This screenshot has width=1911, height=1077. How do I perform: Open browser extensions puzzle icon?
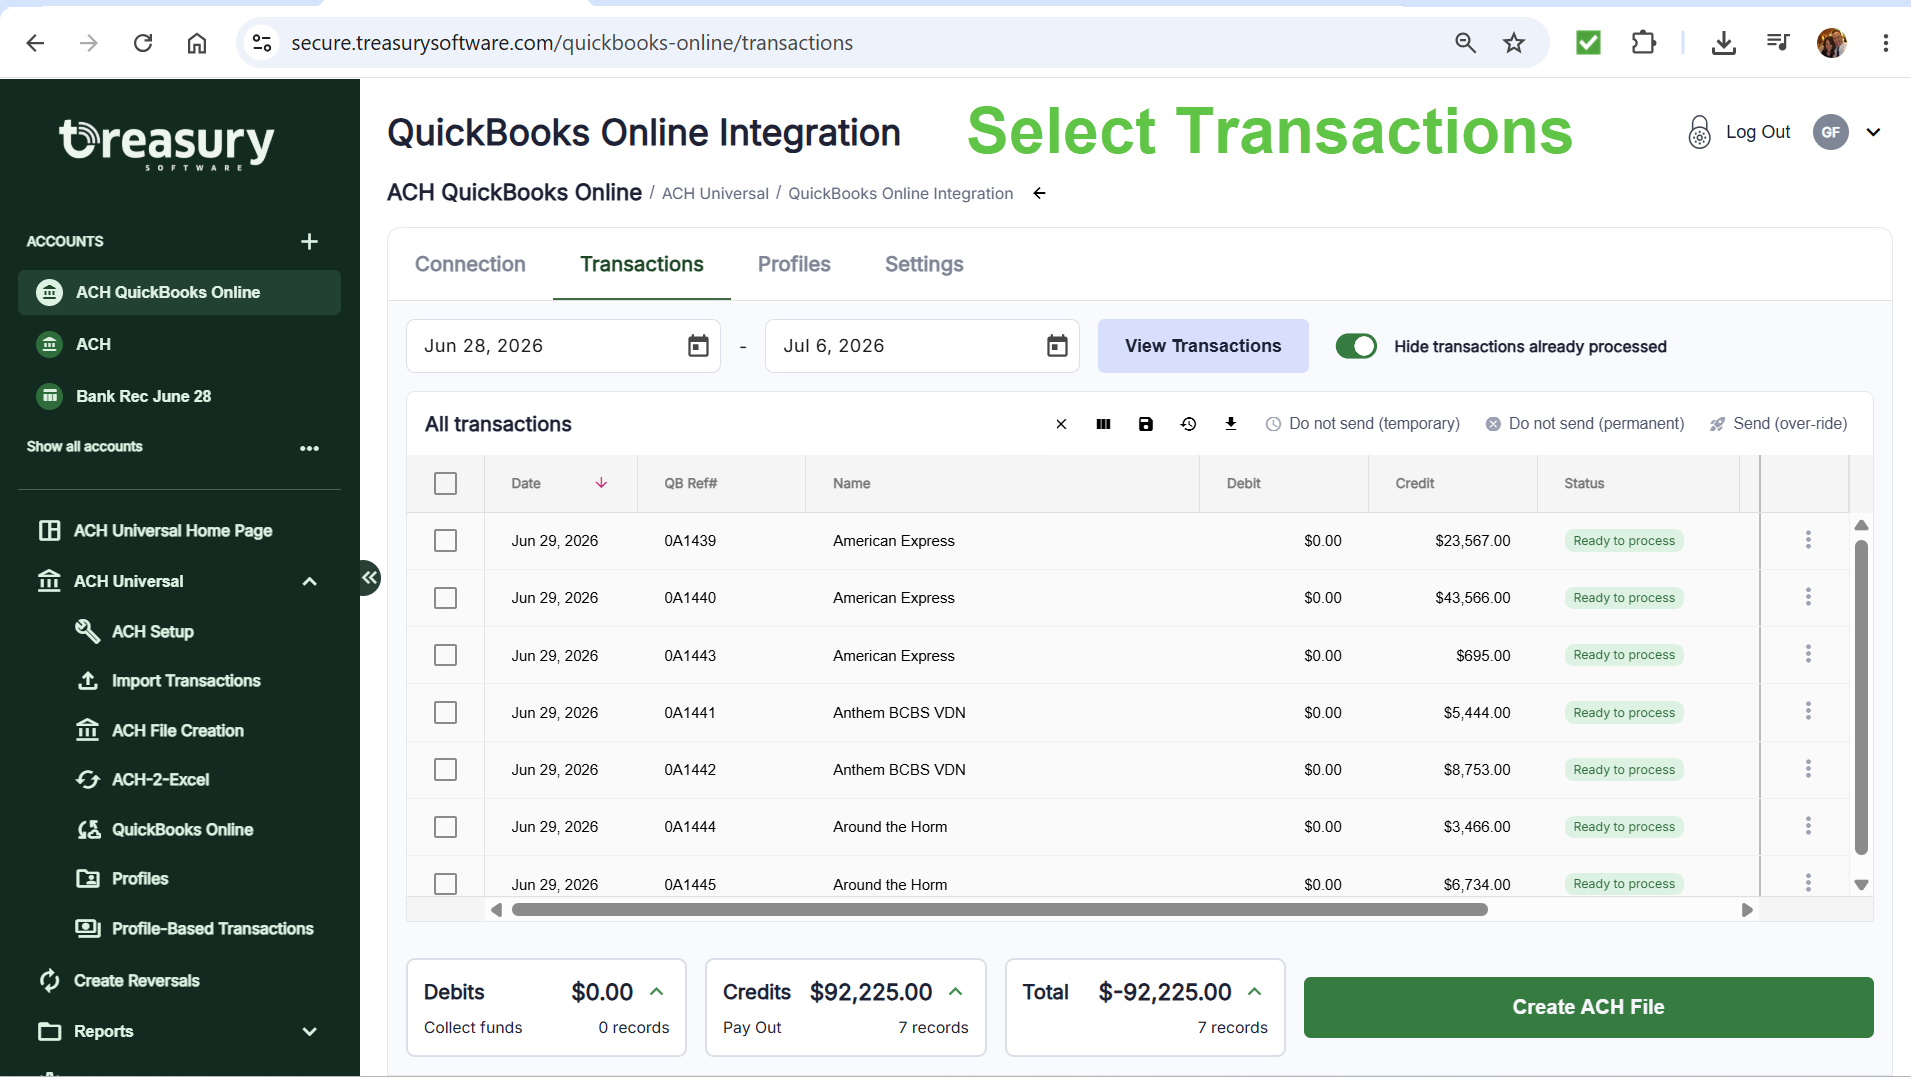(1643, 43)
